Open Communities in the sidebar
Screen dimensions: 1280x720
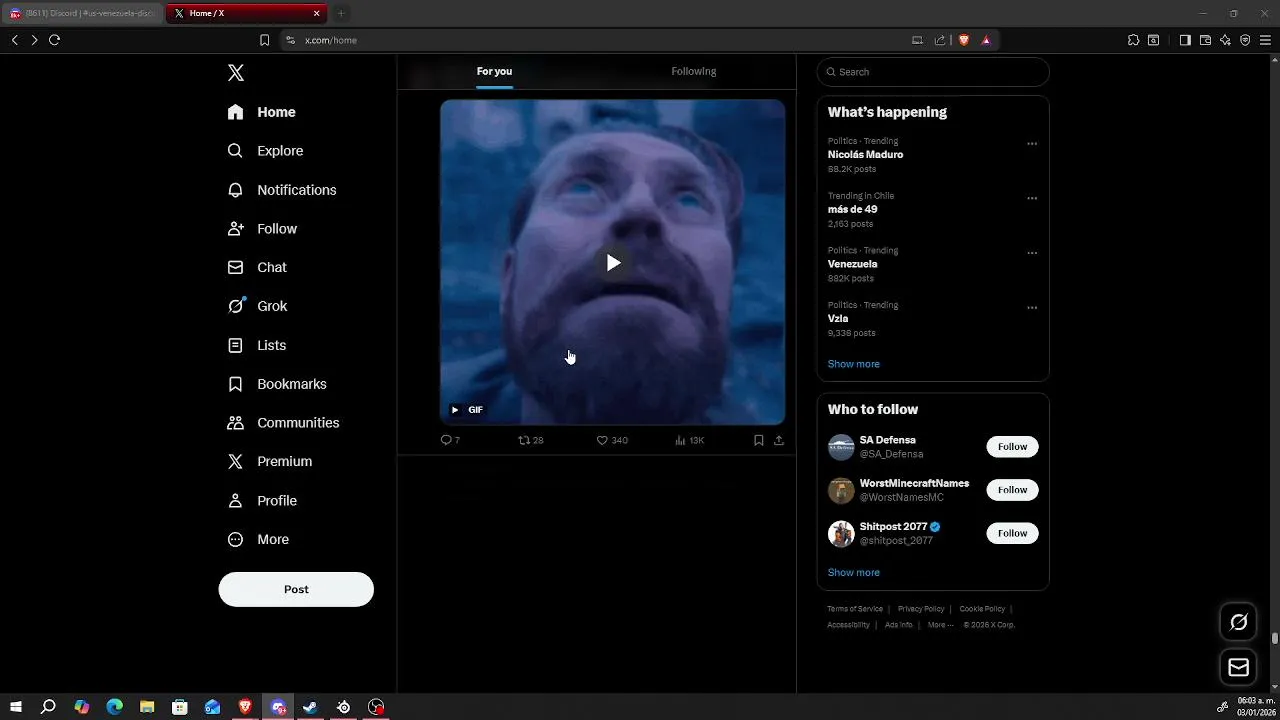pyautogui.click(x=283, y=423)
